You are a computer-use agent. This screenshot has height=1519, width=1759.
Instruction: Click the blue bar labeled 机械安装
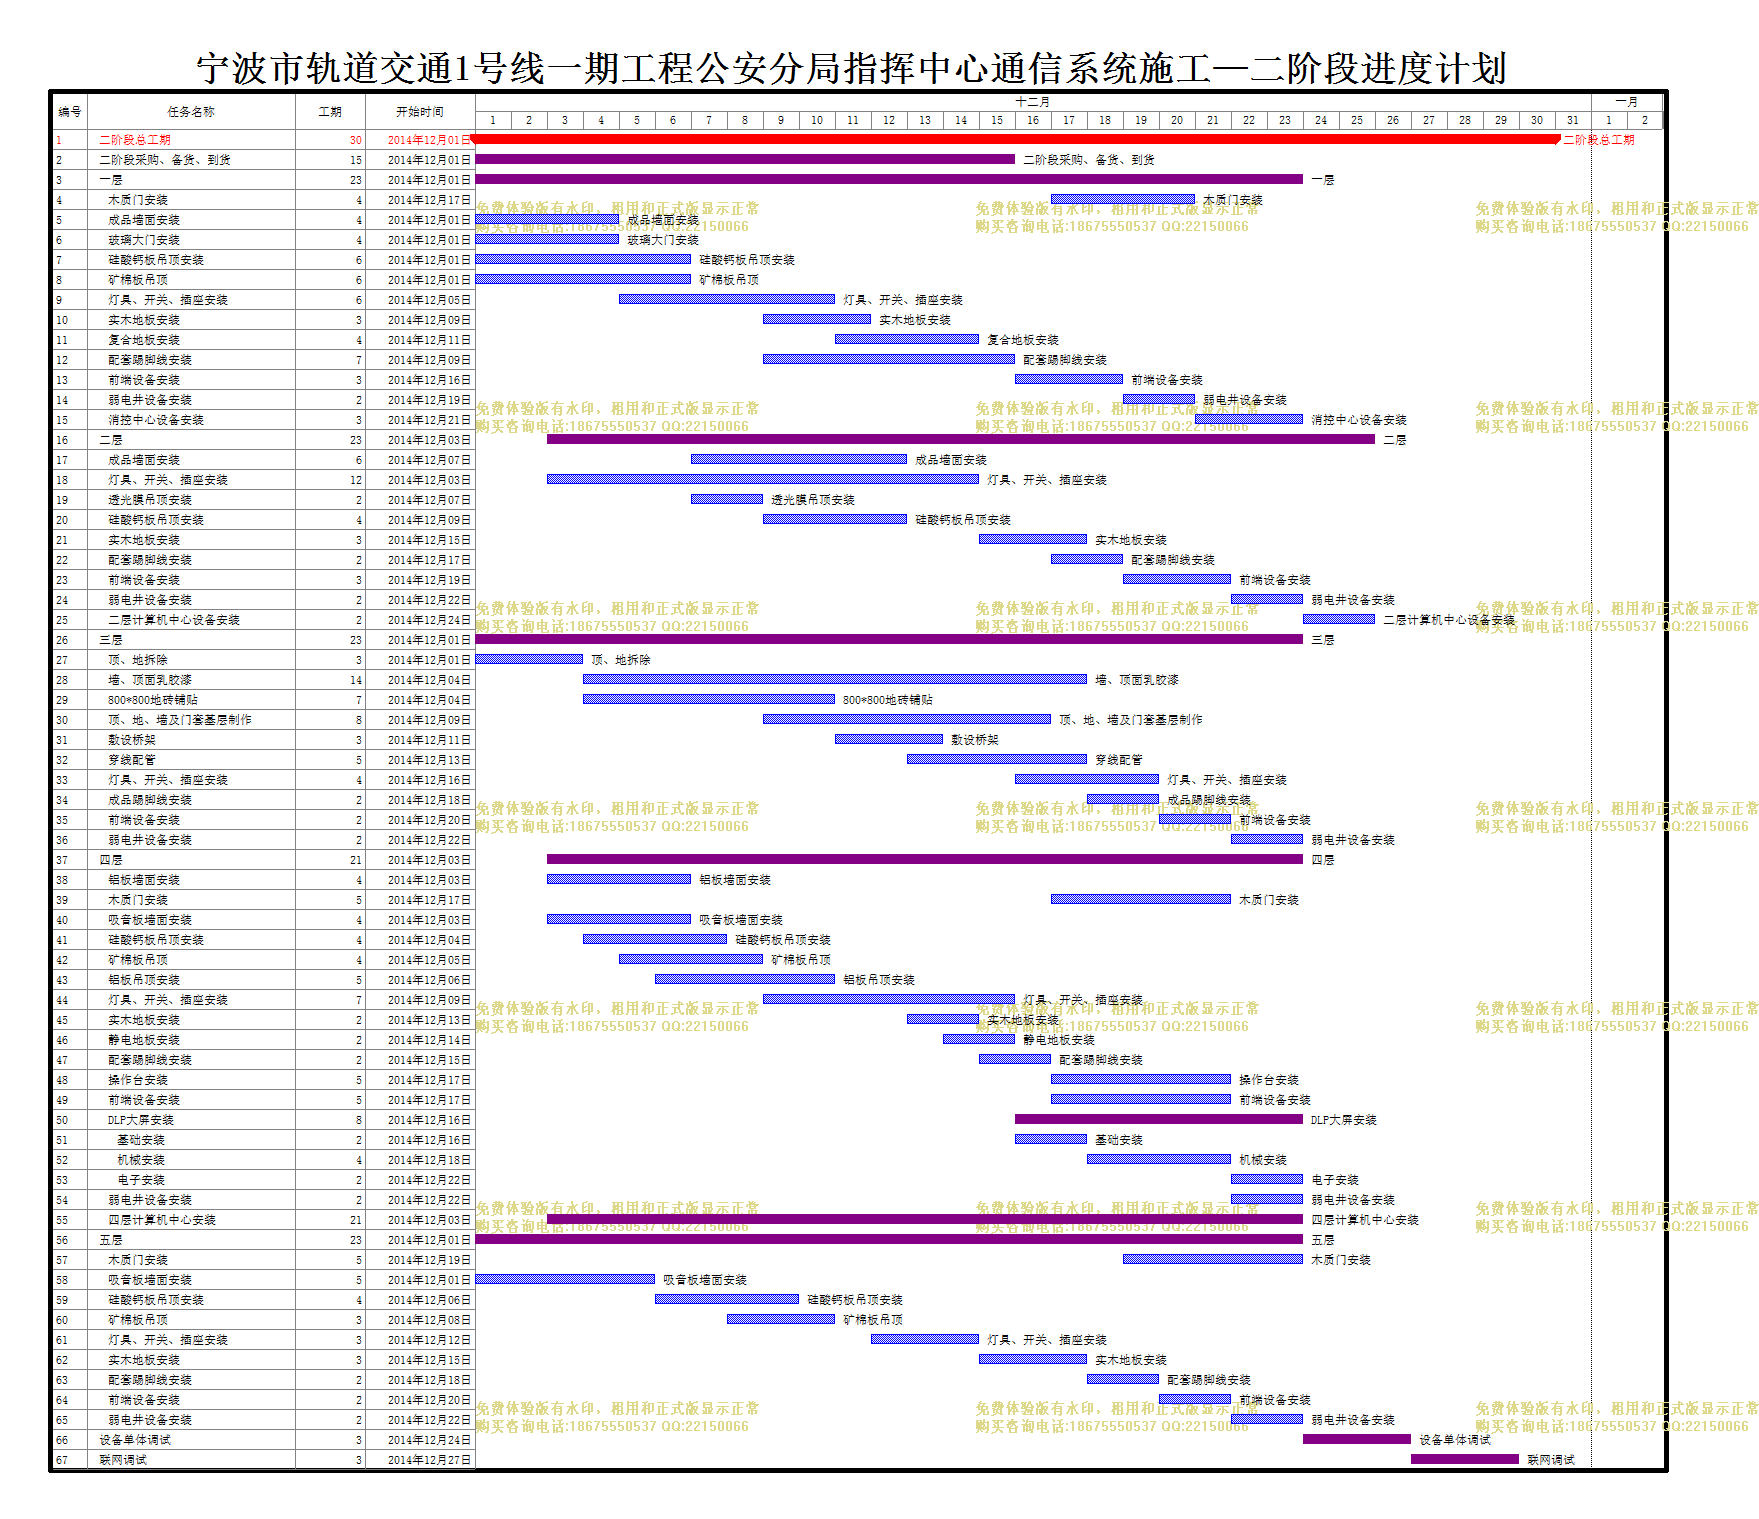tap(1159, 1159)
